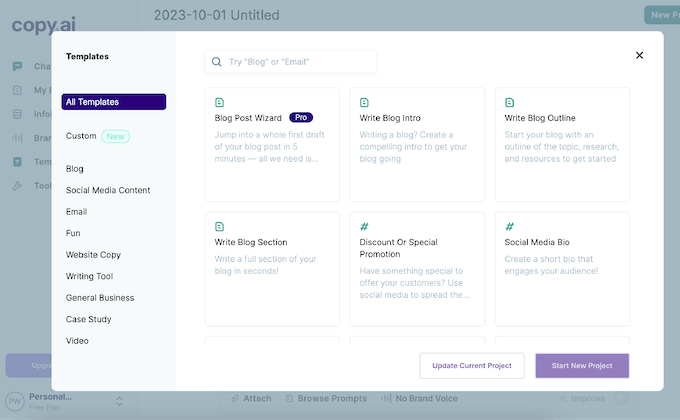
Task: Click the Templates heading text
Action: pyautogui.click(x=87, y=56)
